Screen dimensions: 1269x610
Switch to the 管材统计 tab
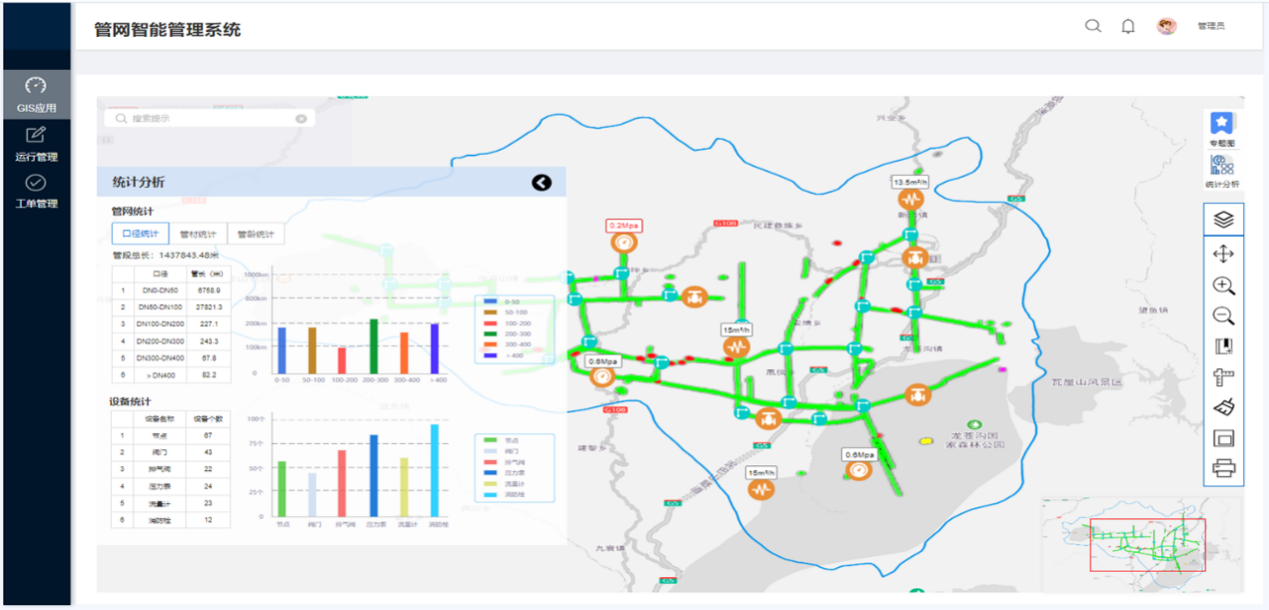point(198,234)
